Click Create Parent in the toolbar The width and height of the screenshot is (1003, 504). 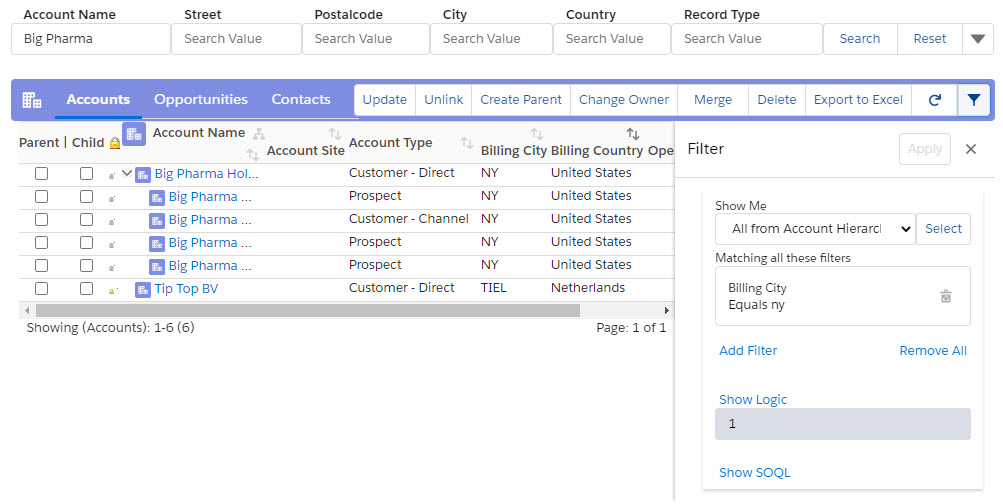tap(521, 100)
